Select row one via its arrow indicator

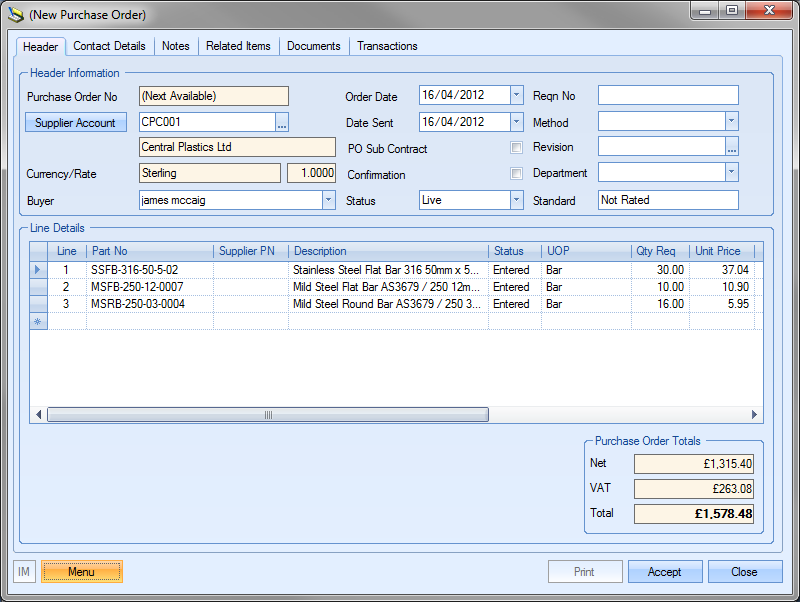tap(38, 270)
